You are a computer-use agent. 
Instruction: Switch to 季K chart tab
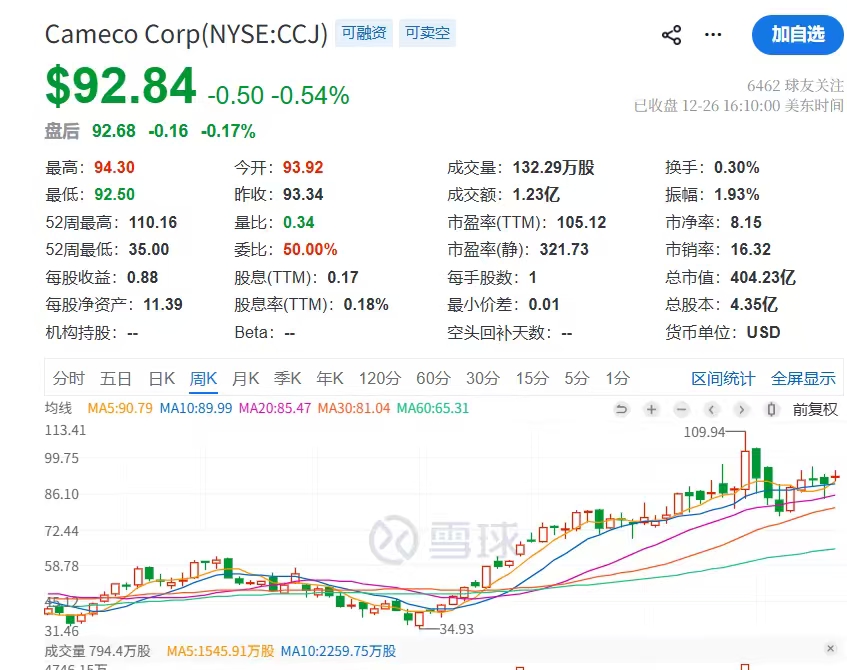coord(287,378)
